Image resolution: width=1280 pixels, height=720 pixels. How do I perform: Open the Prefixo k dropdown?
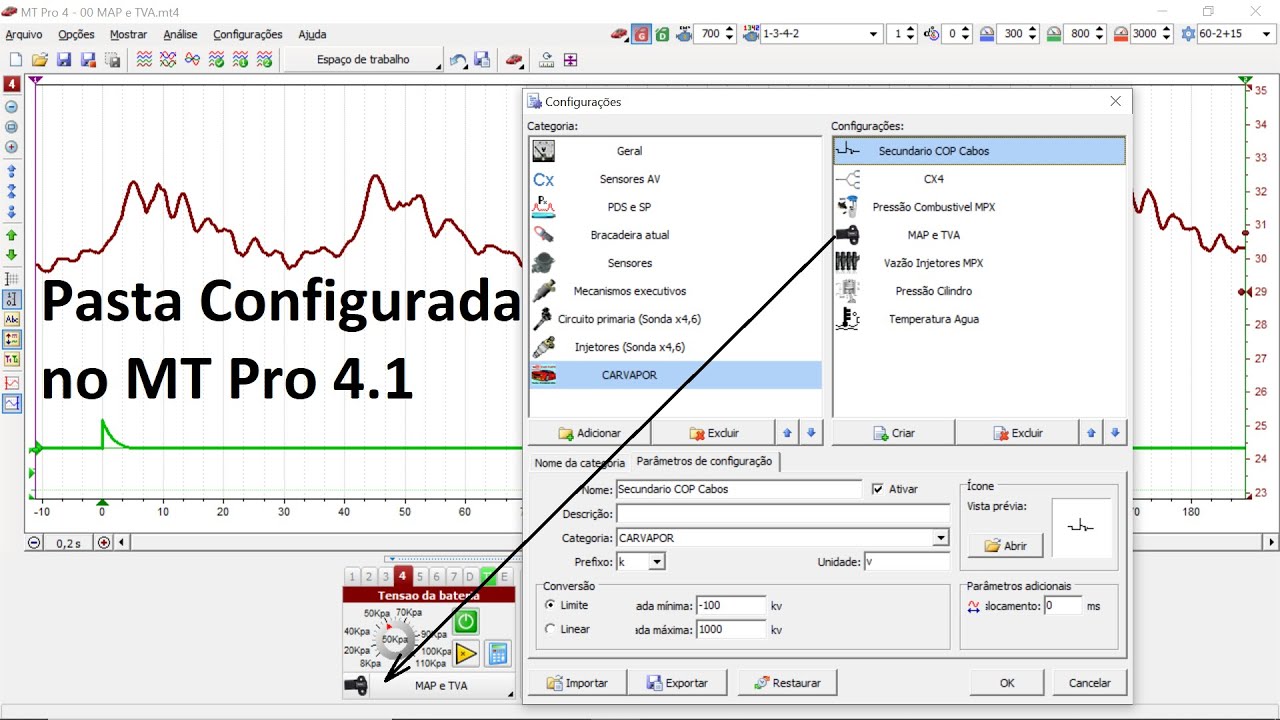[x=656, y=562]
